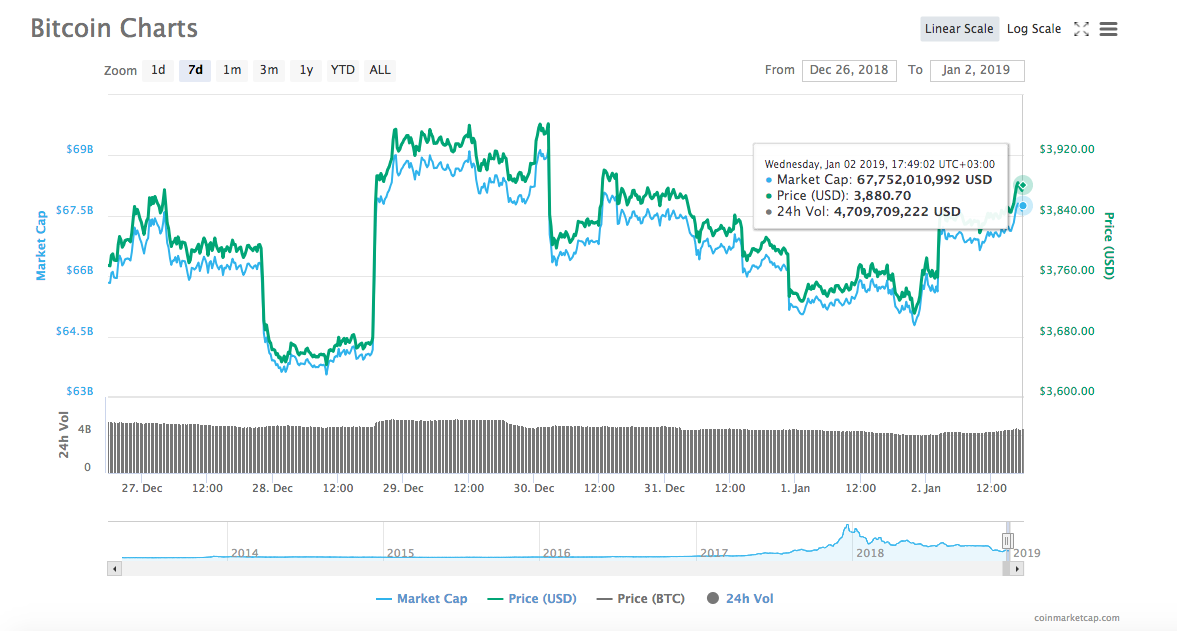Click the '$3,680.00' price axis label

tap(1067, 331)
